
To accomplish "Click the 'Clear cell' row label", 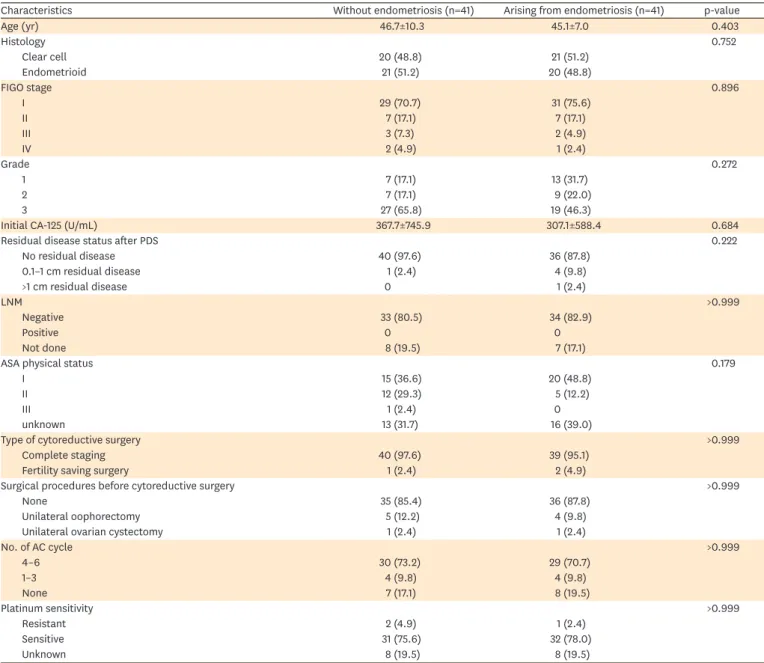I will tap(44, 57).
